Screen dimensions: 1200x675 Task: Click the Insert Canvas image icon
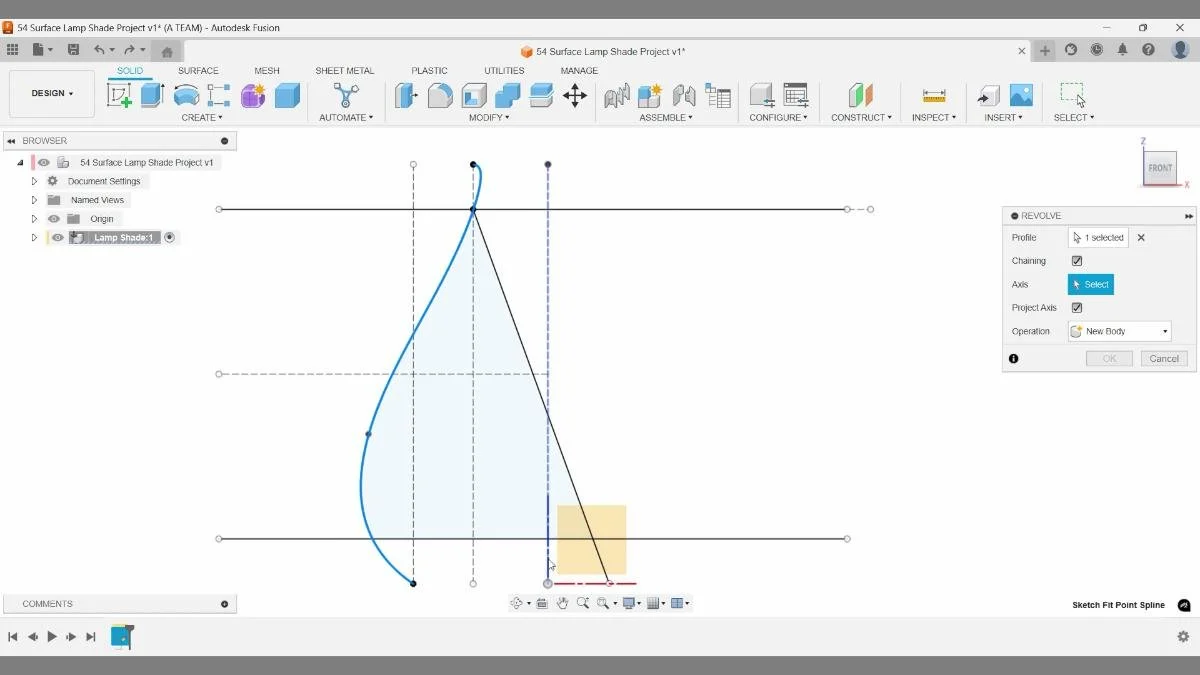pyautogui.click(x=1021, y=95)
